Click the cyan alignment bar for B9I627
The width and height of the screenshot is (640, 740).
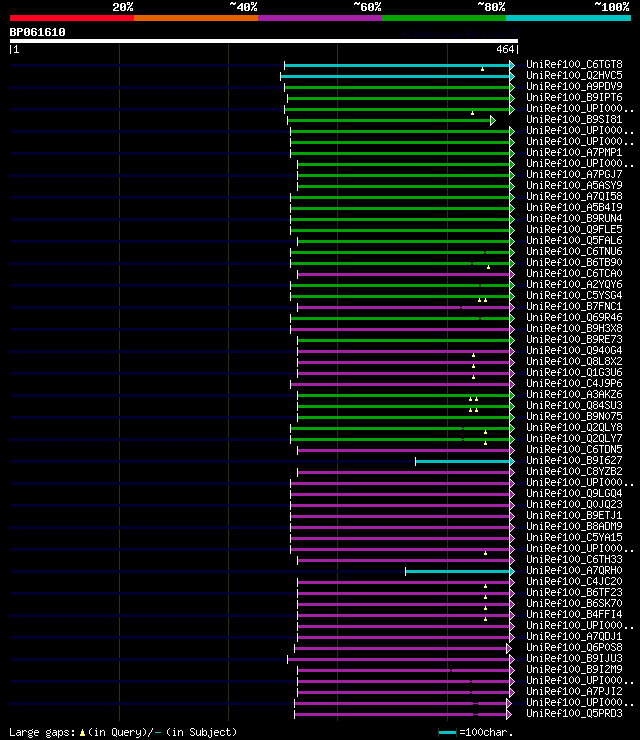pyautogui.click(x=465, y=462)
